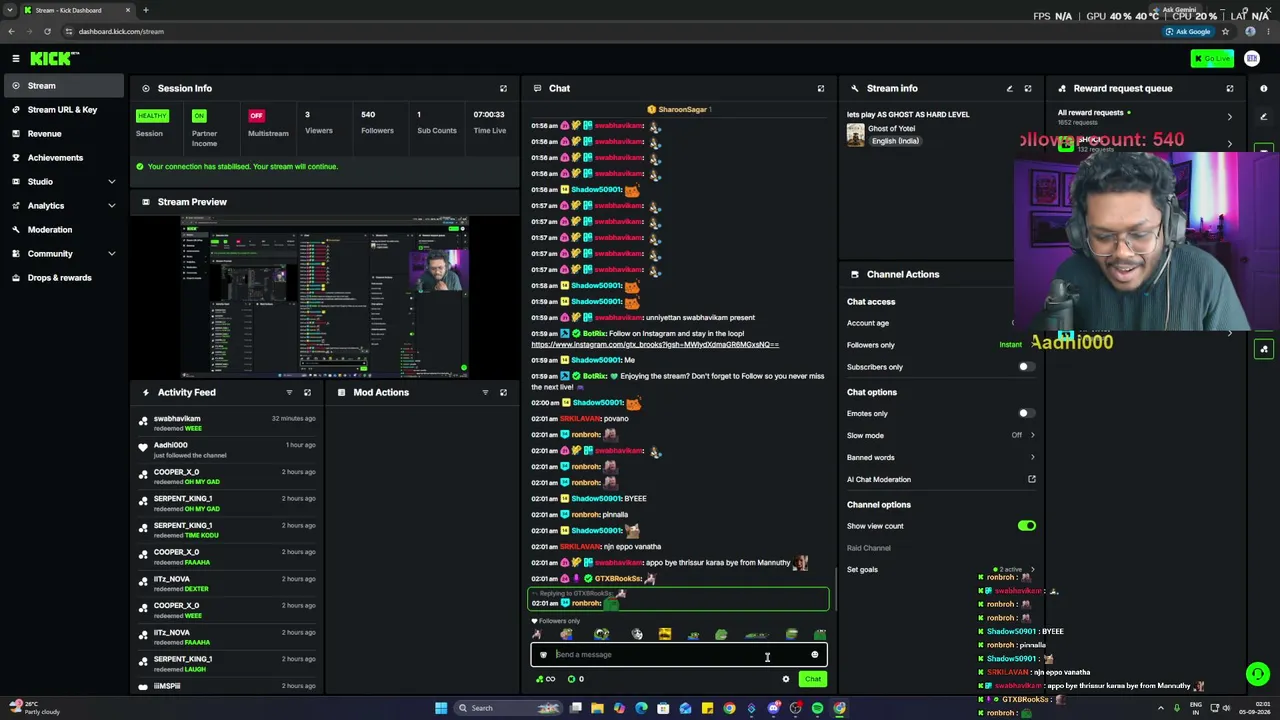The height and width of the screenshot is (720, 1280).
Task: Open Spotify from the taskbar
Action: 817,708
